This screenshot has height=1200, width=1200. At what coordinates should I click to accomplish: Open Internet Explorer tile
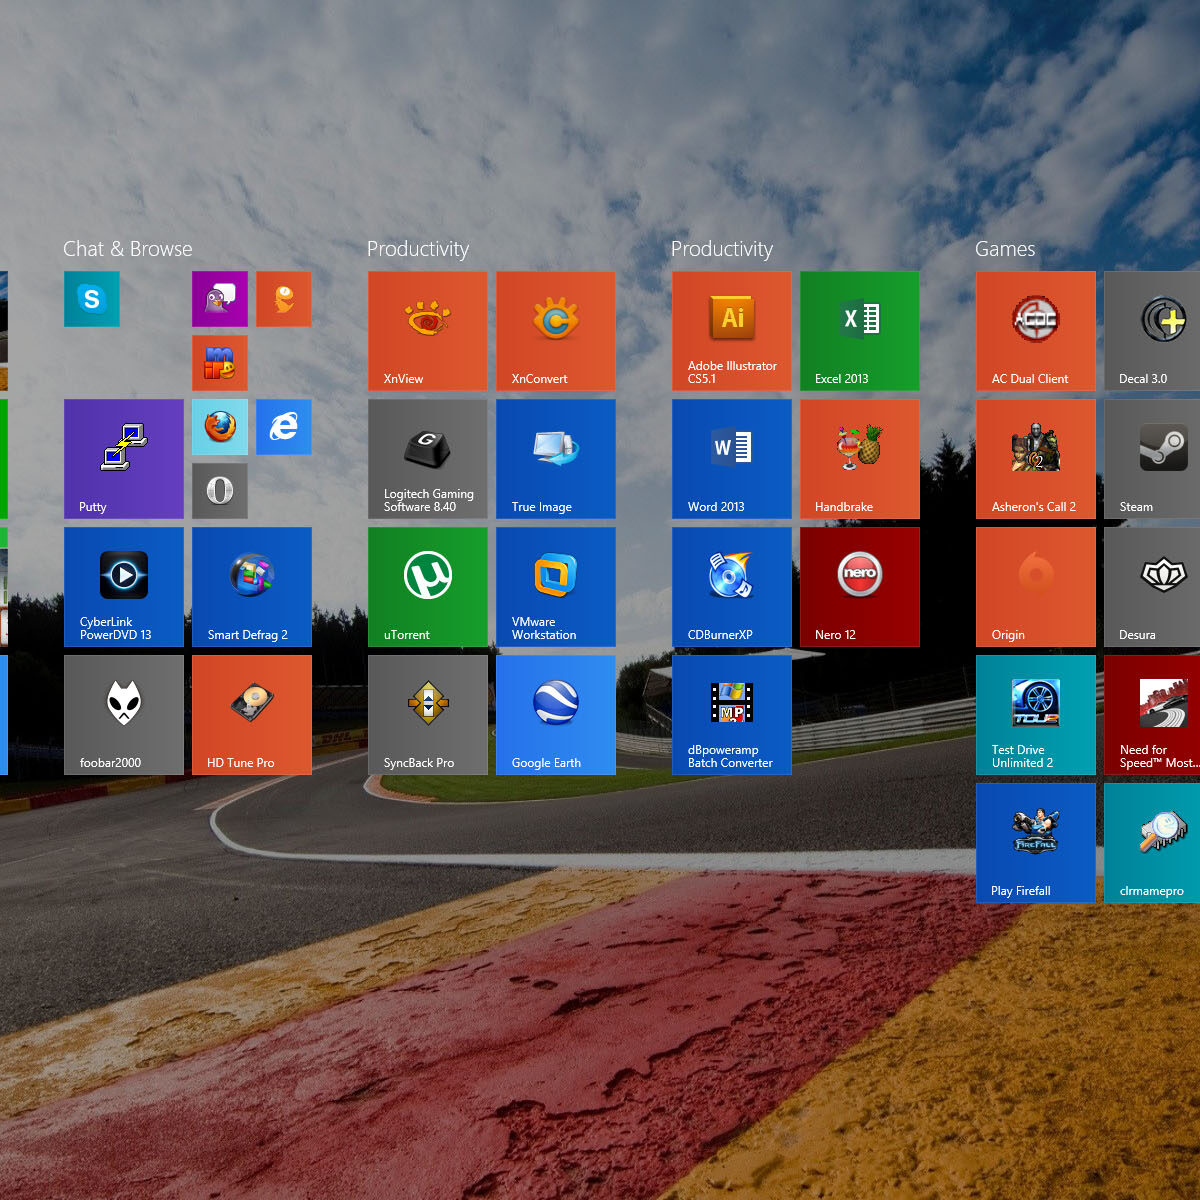284,427
